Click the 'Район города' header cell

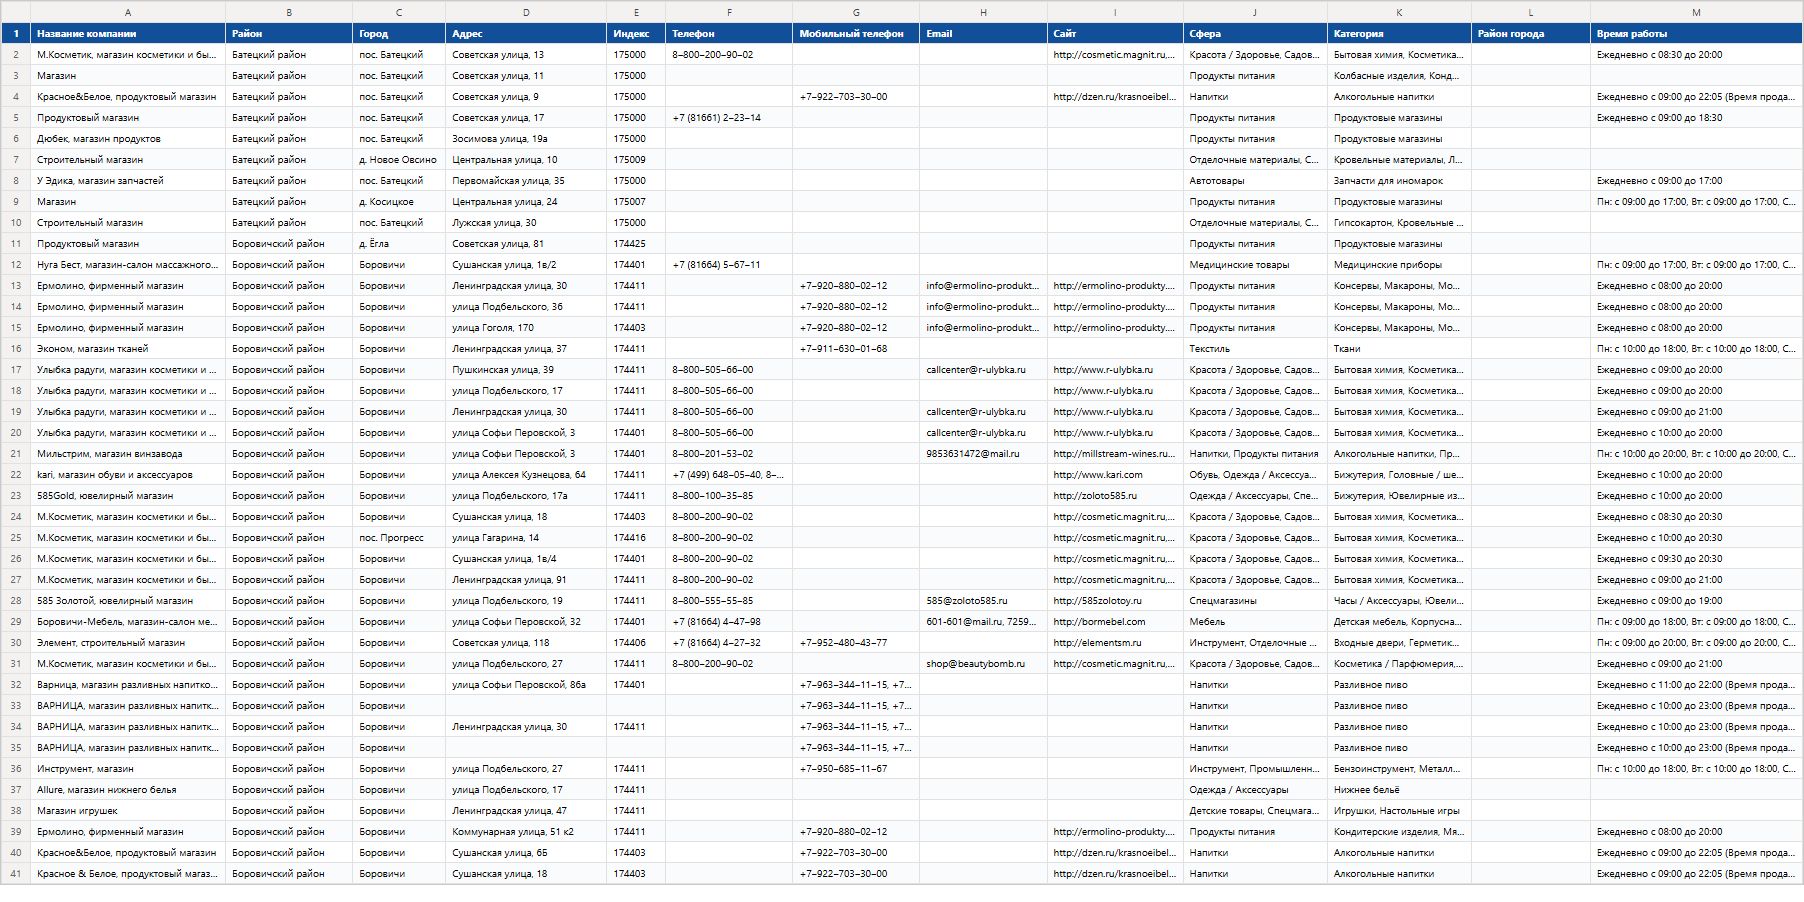[1531, 33]
